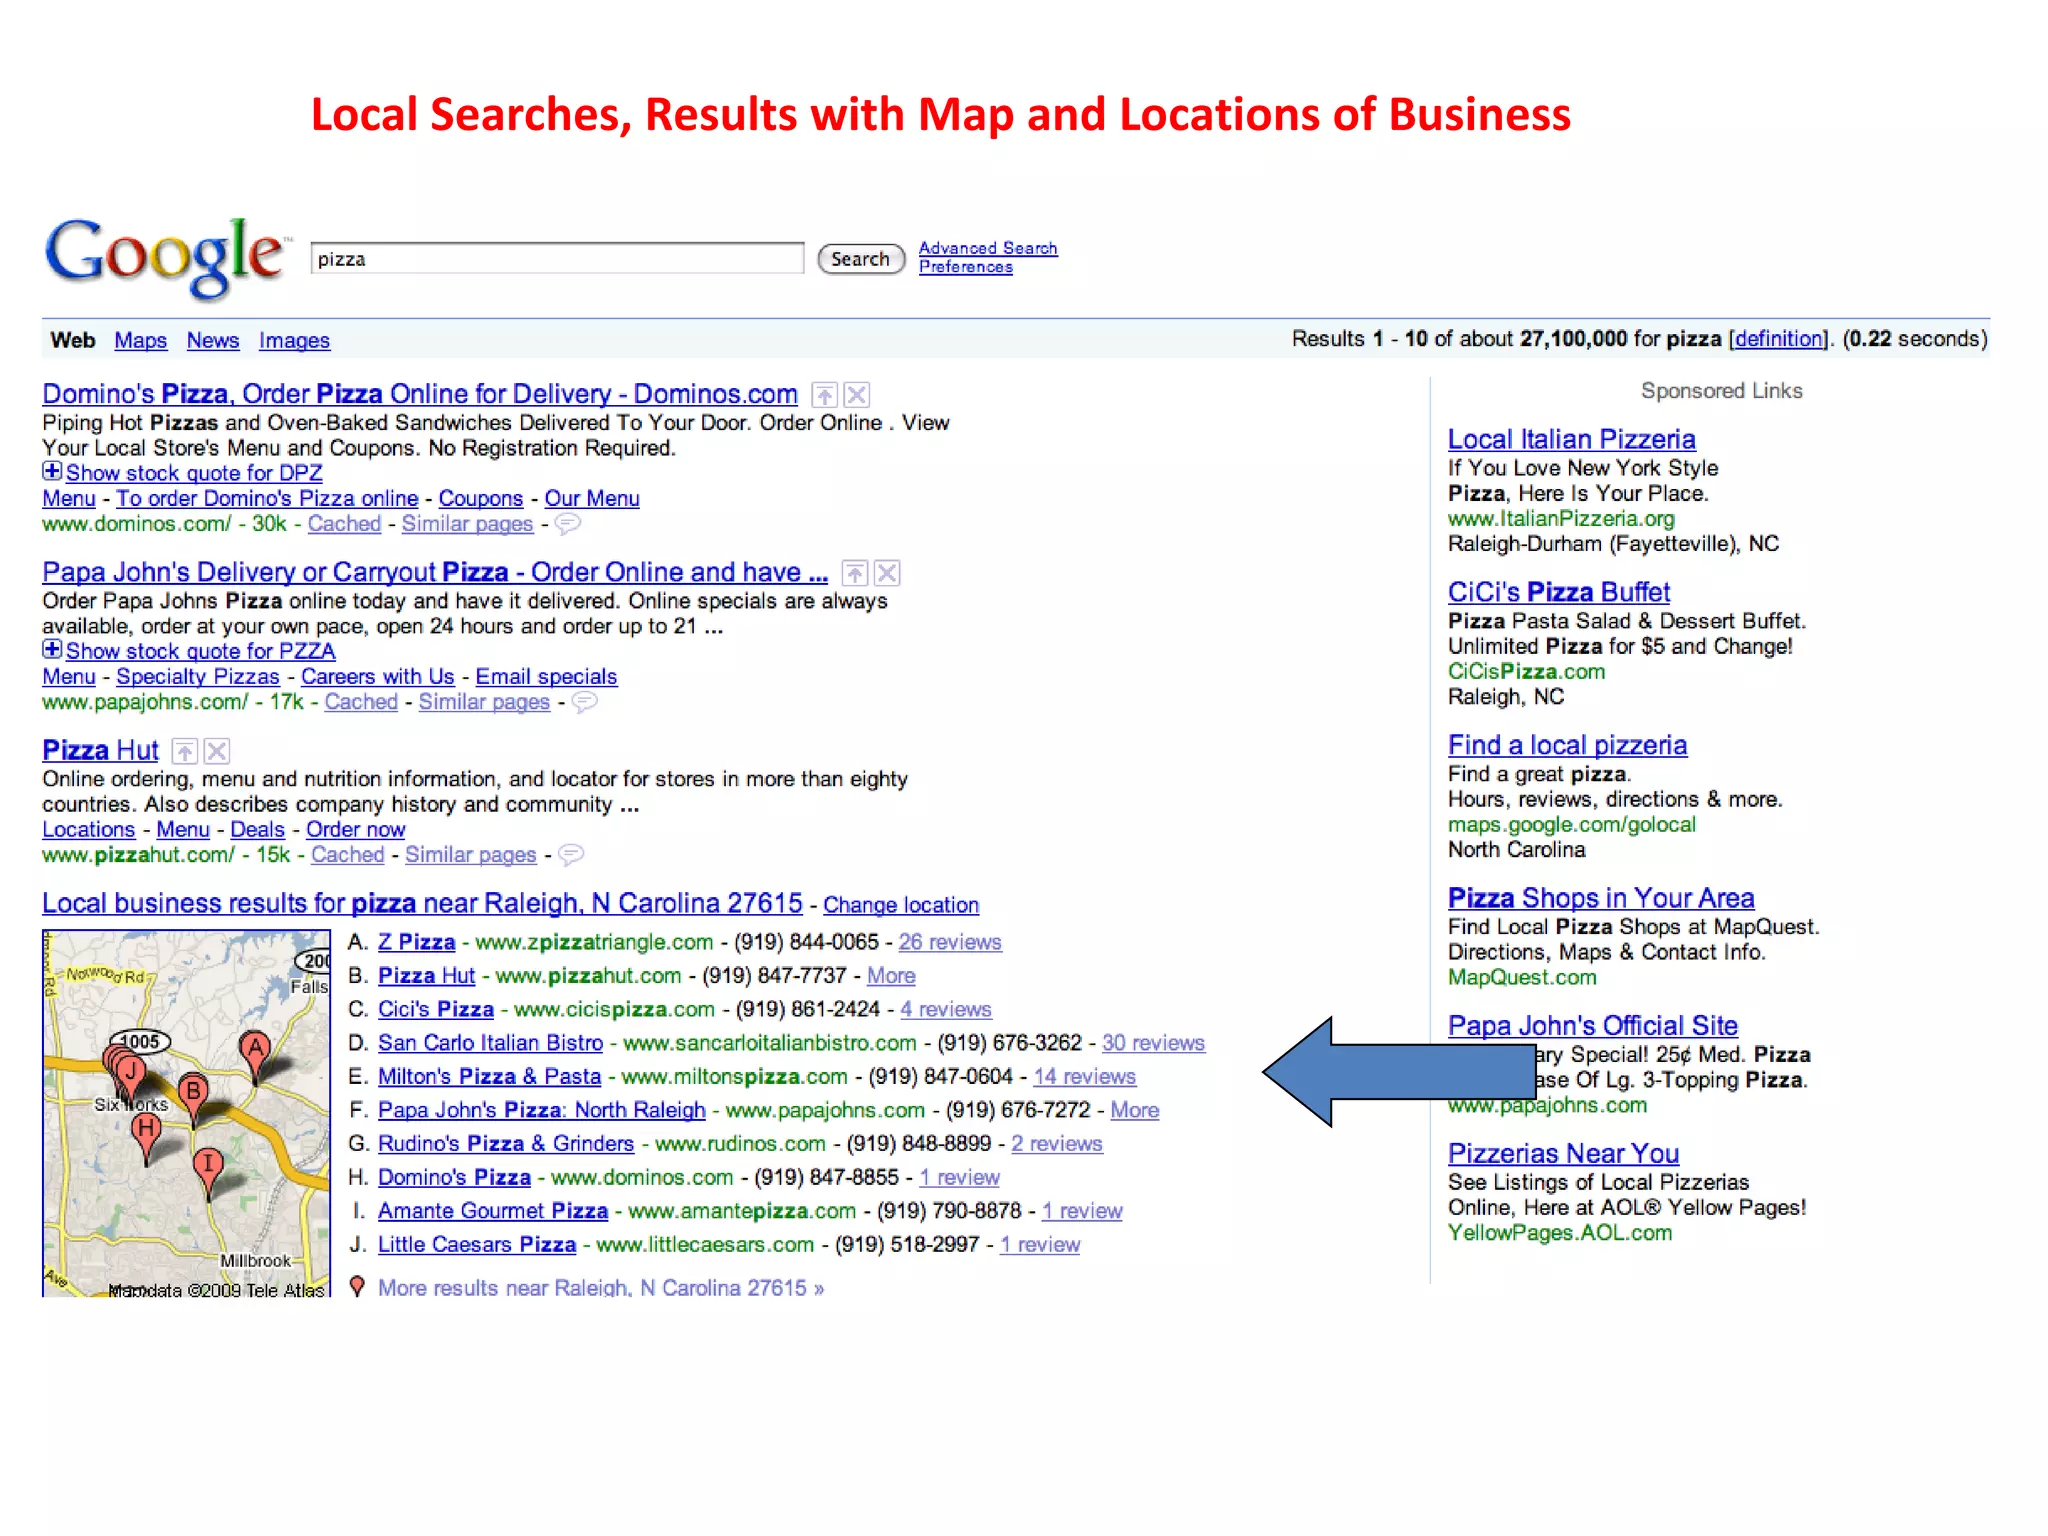Switch to the Maps tab

point(141,340)
